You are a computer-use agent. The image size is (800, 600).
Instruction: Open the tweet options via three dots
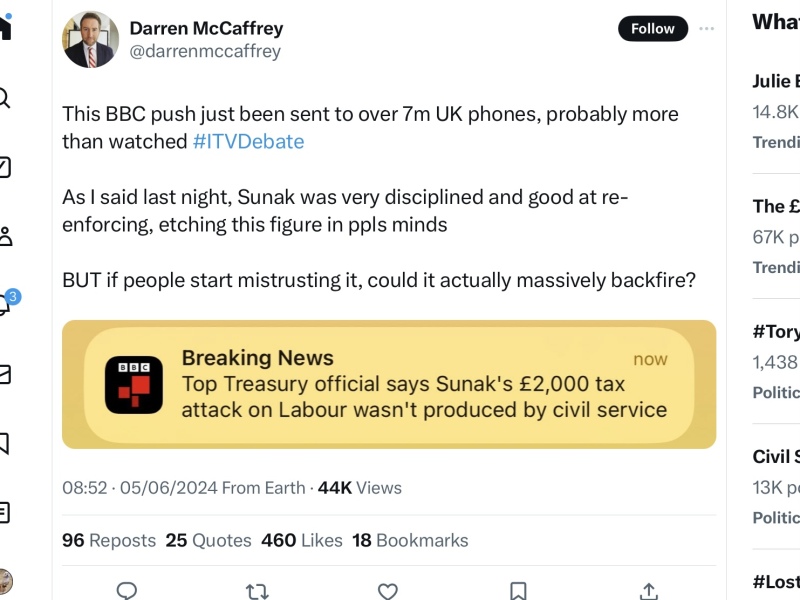(x=707, y=29)
